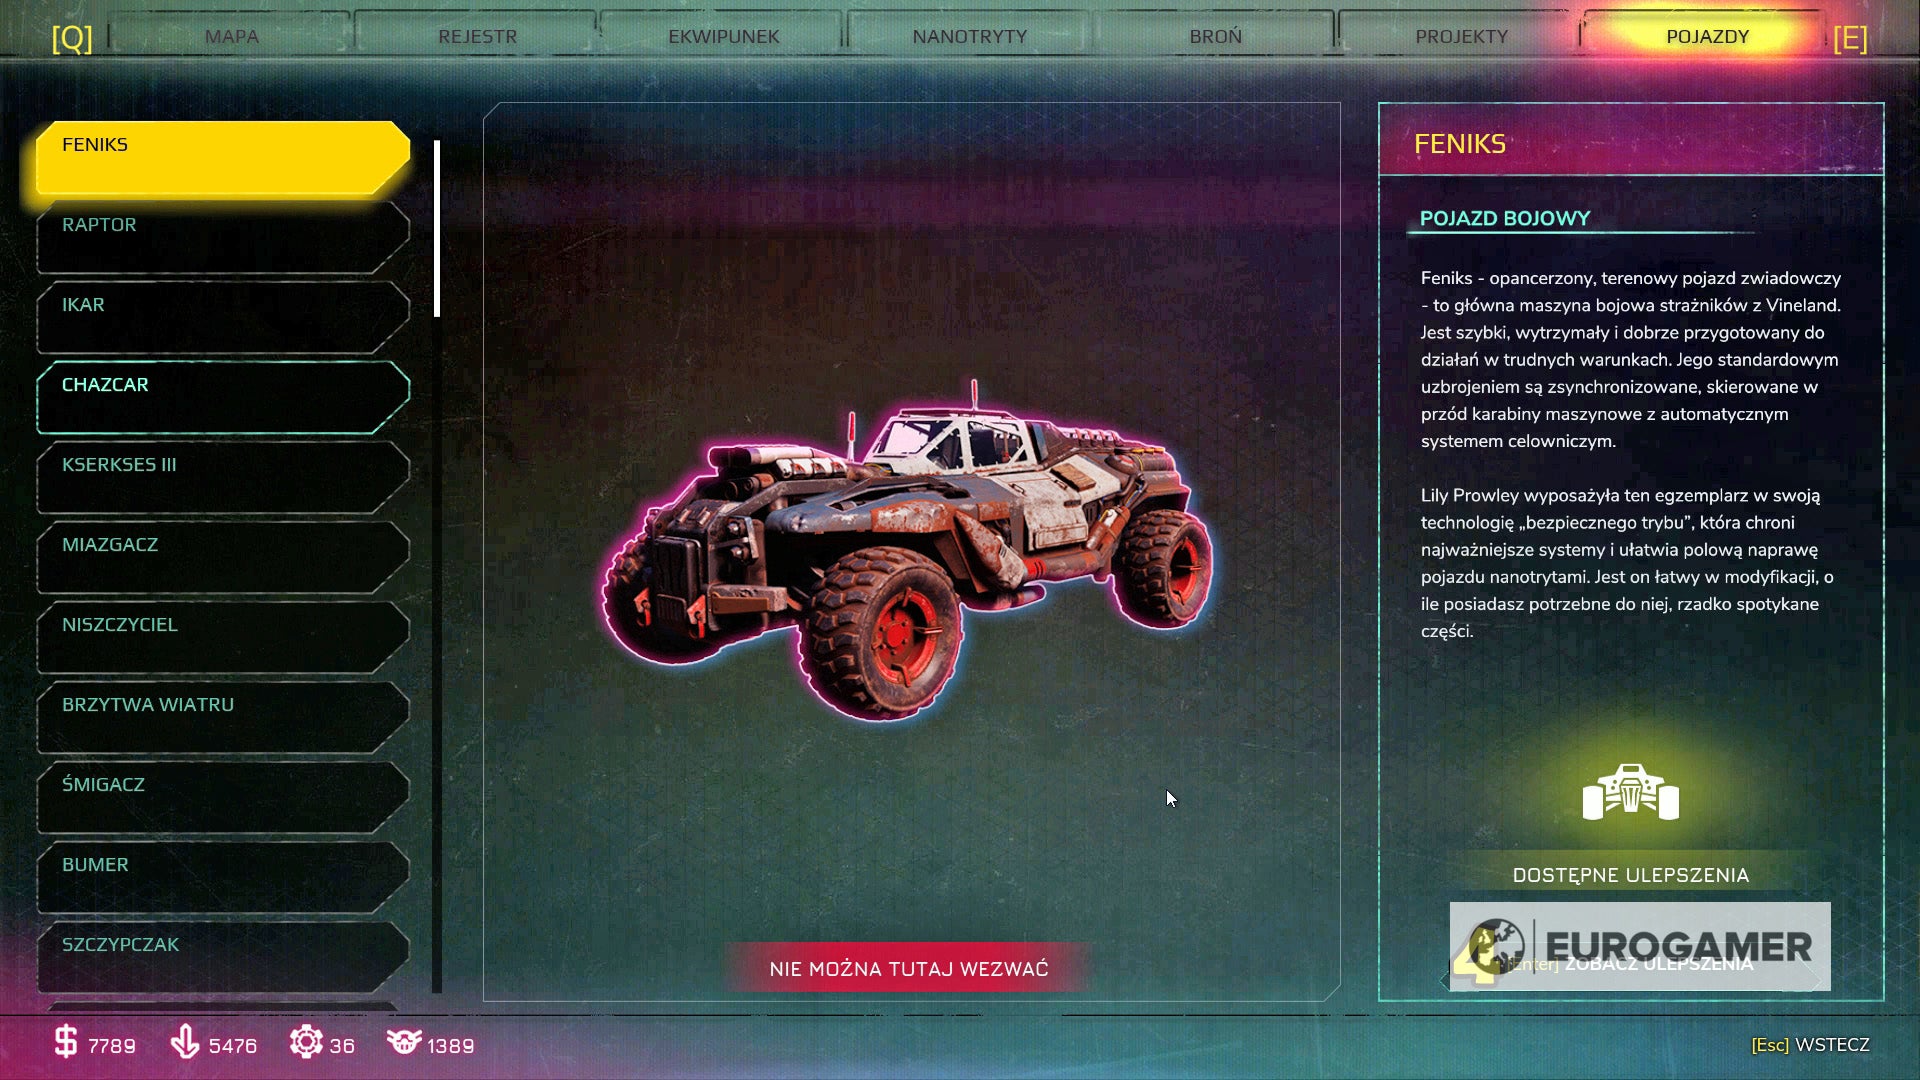
Task: Open ZOBACZ ULEPSZENIA upgrades
Action: [1631, 964]
